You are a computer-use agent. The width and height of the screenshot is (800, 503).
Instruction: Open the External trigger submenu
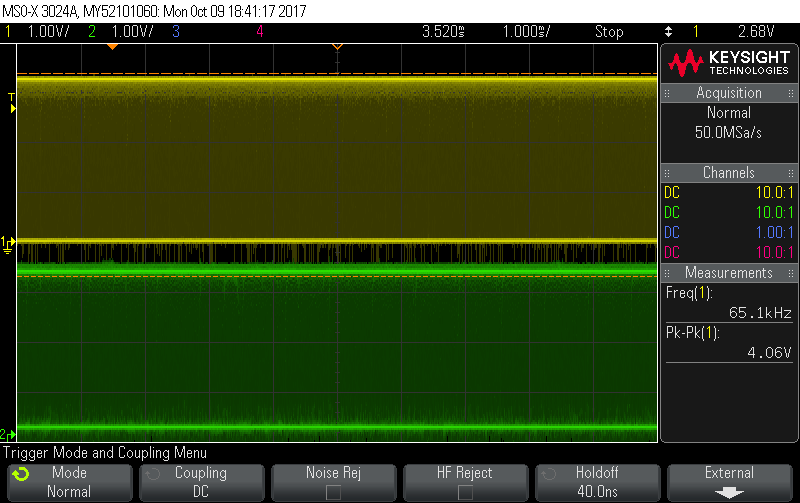730,482
